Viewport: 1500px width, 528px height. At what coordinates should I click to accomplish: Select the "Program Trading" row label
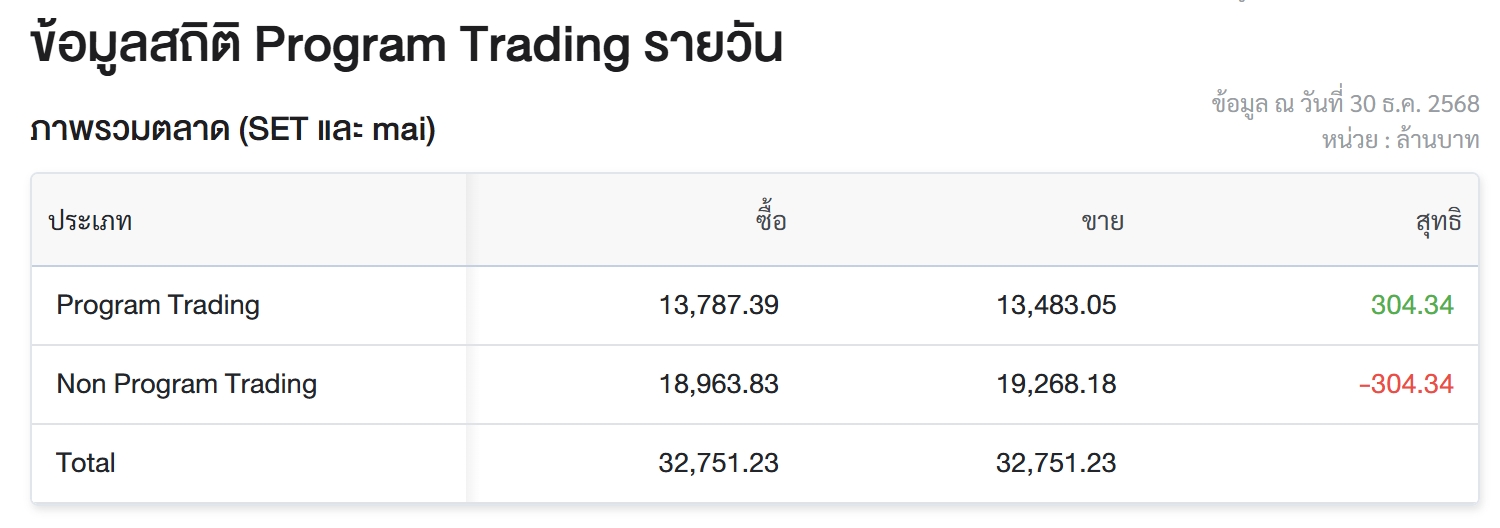(158, 305)
